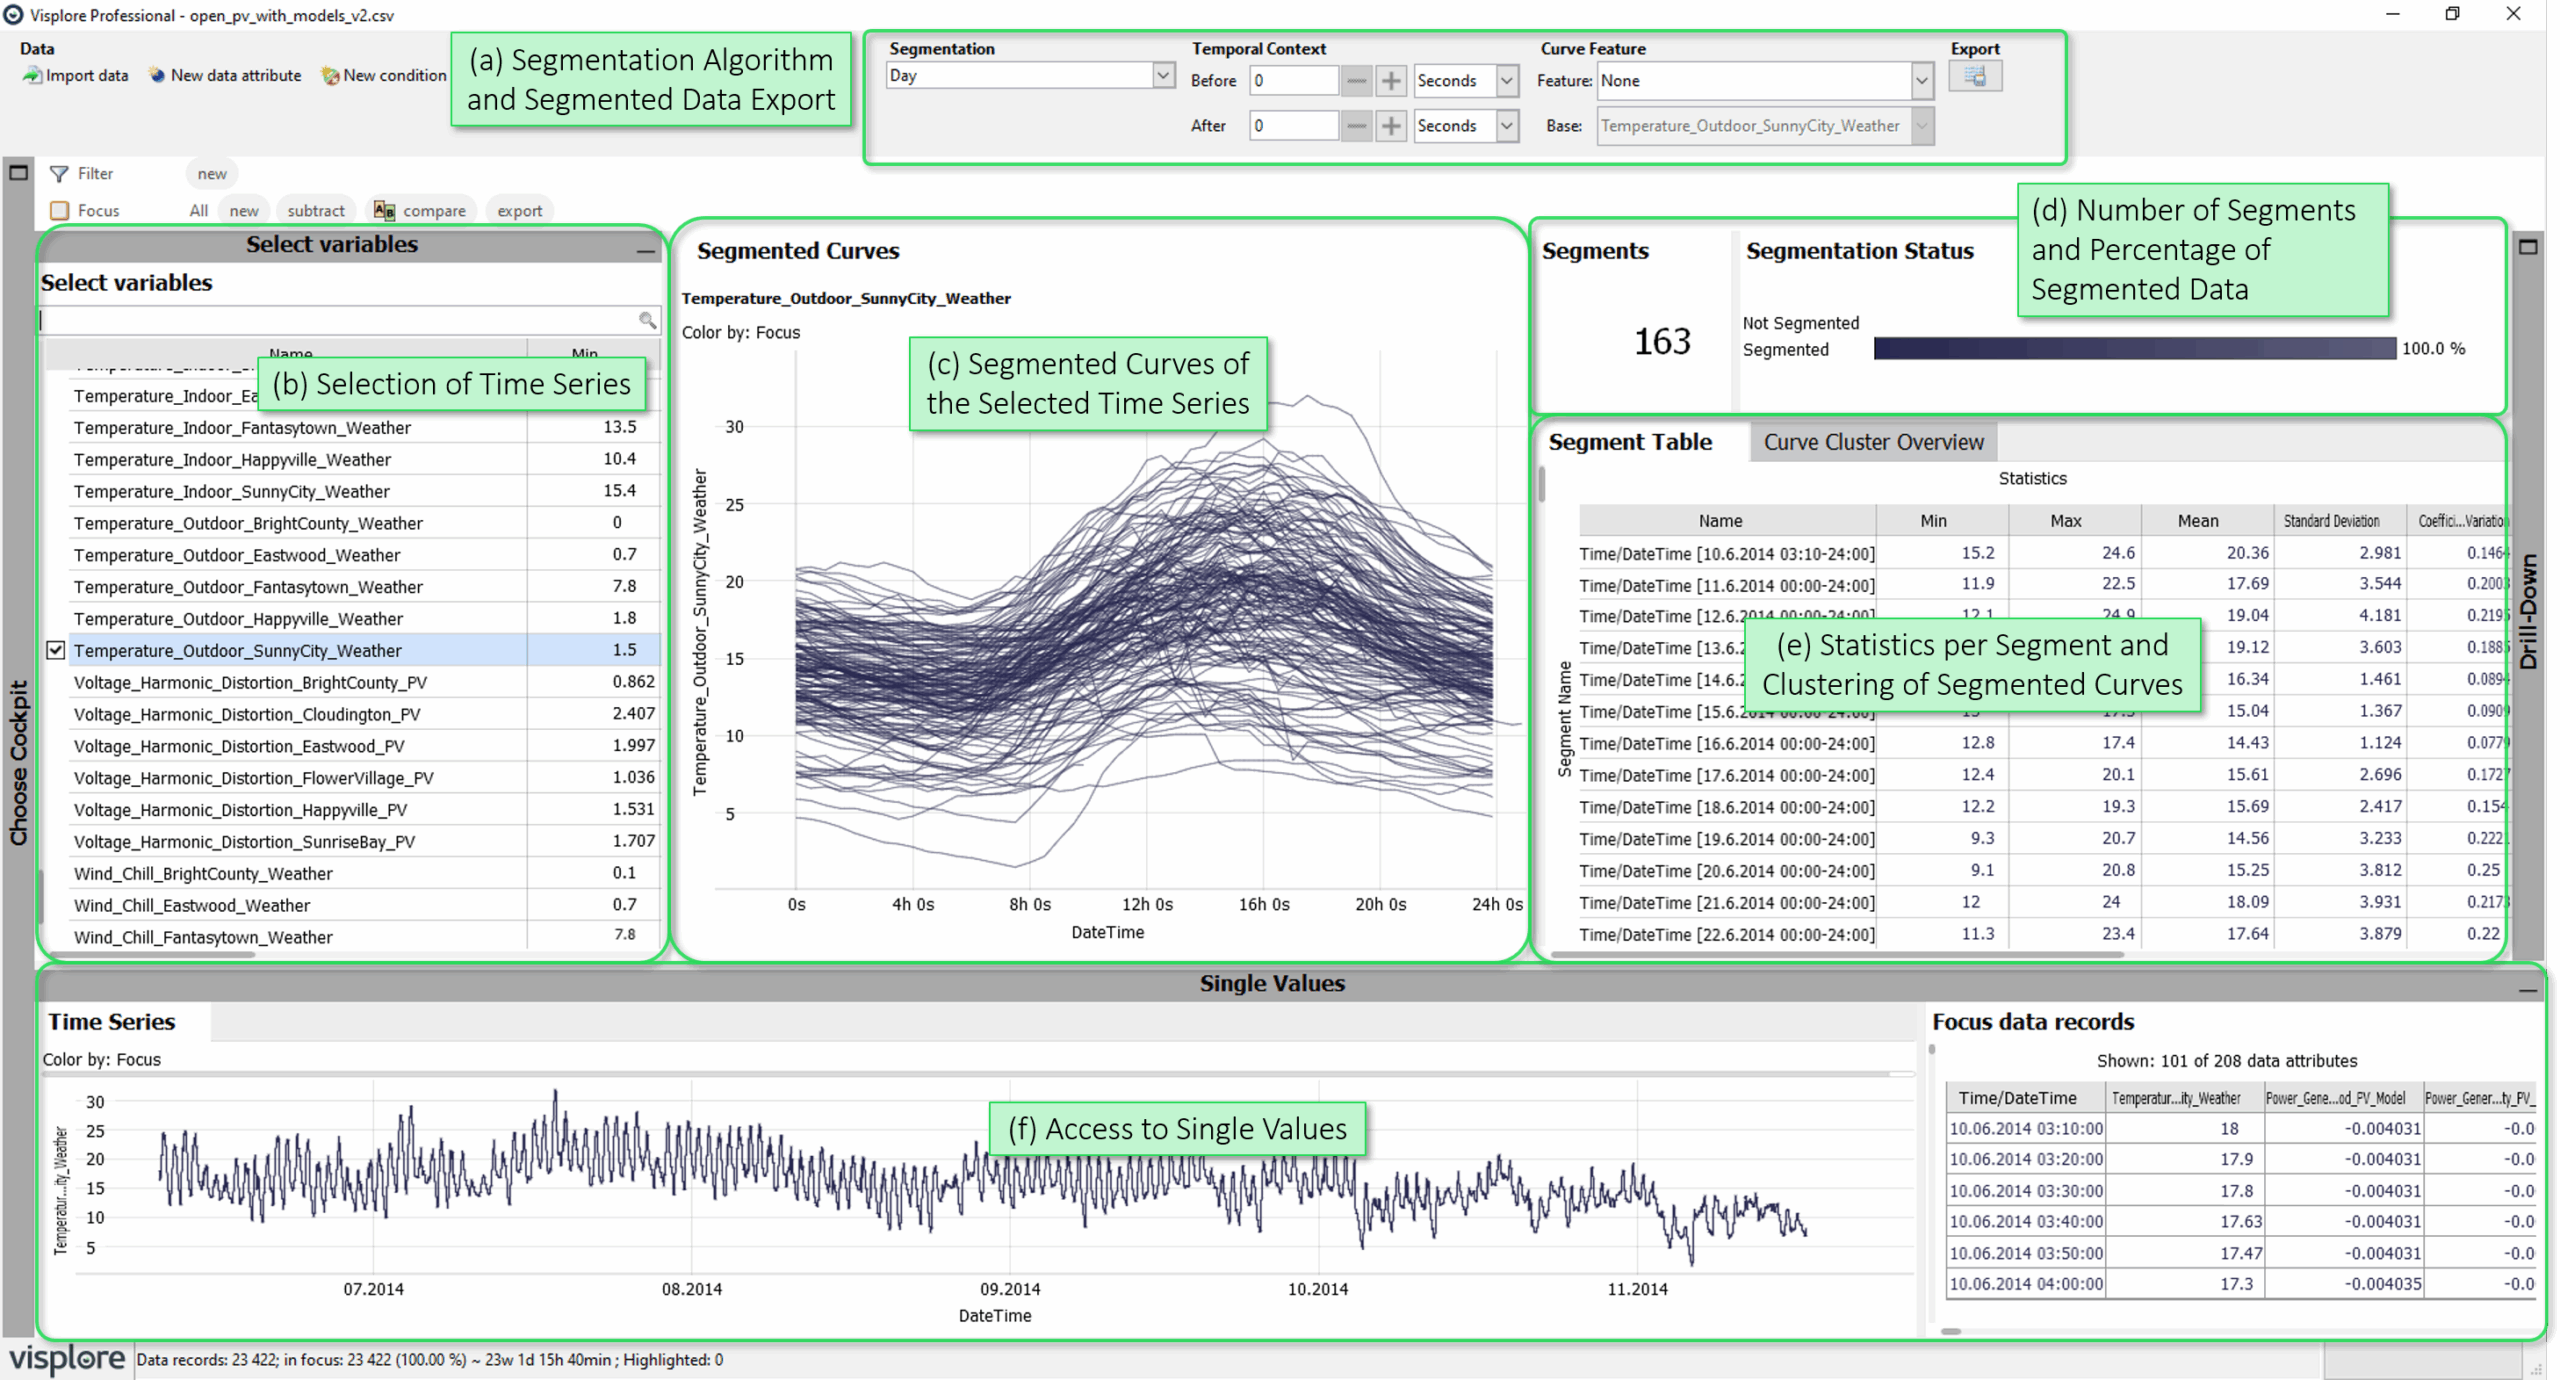
Task: Click the export button in the Focus row
Action: click(x=519, y=210)
